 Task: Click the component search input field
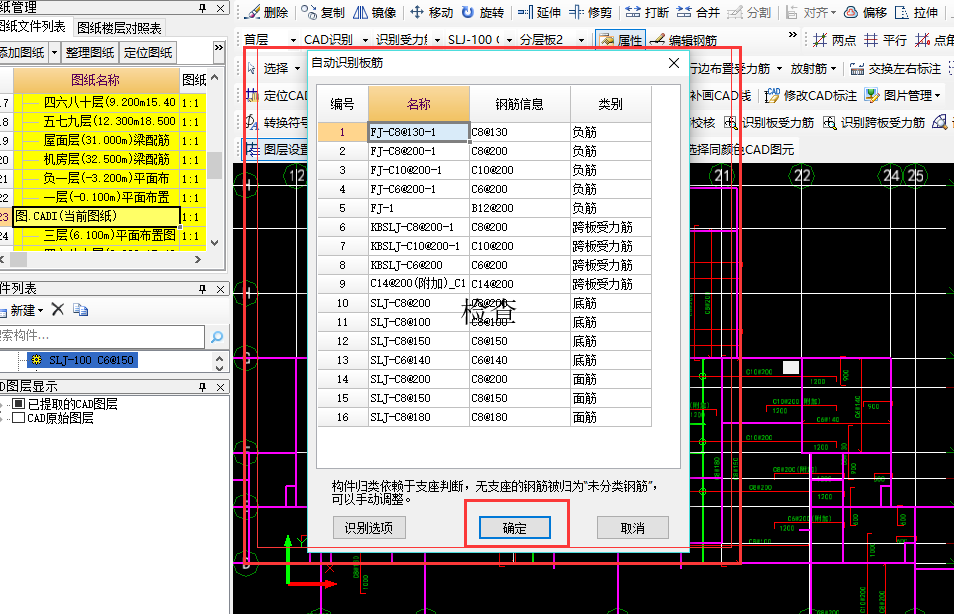[102, 336]
